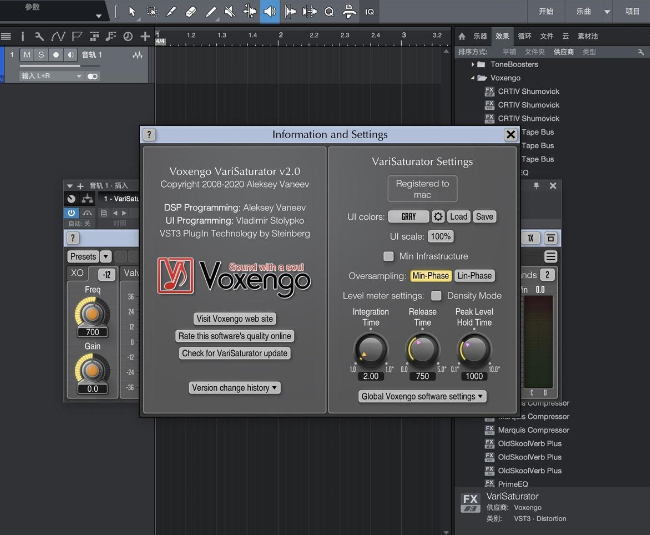Mute track 1 with M button

click(27, 55)
